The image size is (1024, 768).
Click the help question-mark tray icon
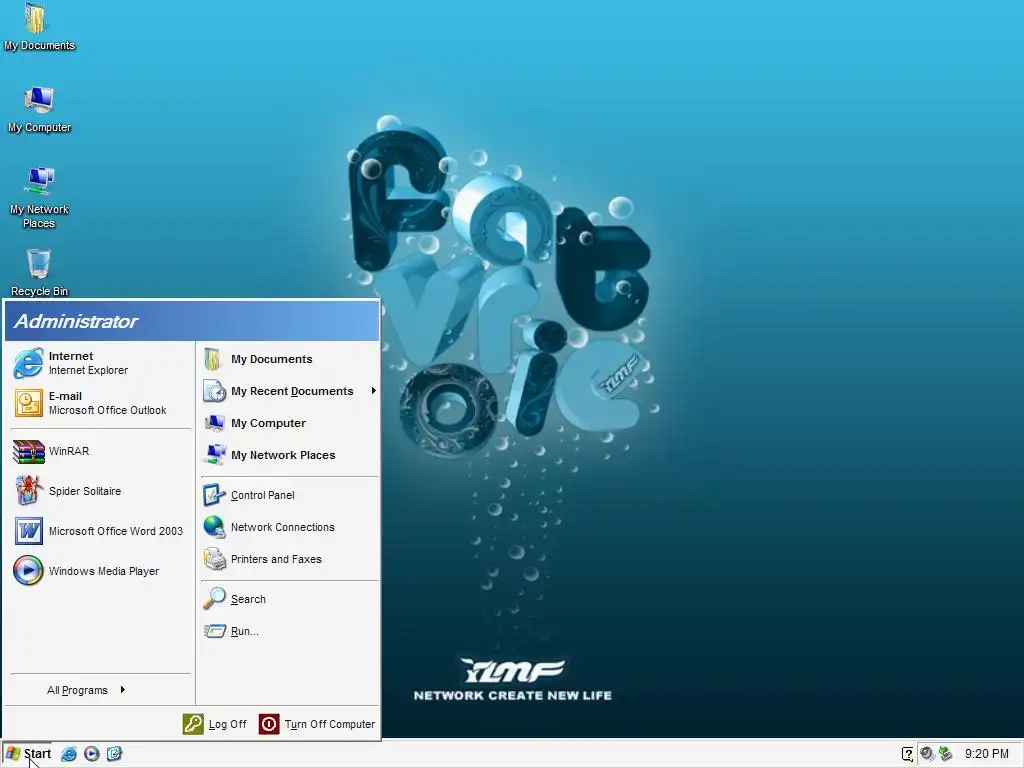(x=907, y=754)
